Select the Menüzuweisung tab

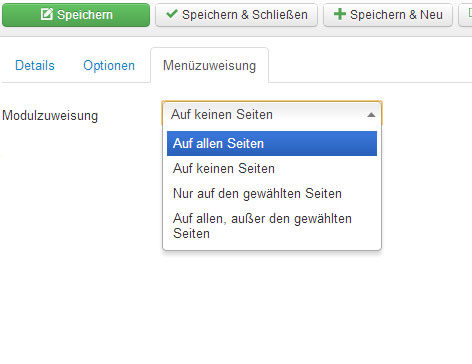point(209,65)
